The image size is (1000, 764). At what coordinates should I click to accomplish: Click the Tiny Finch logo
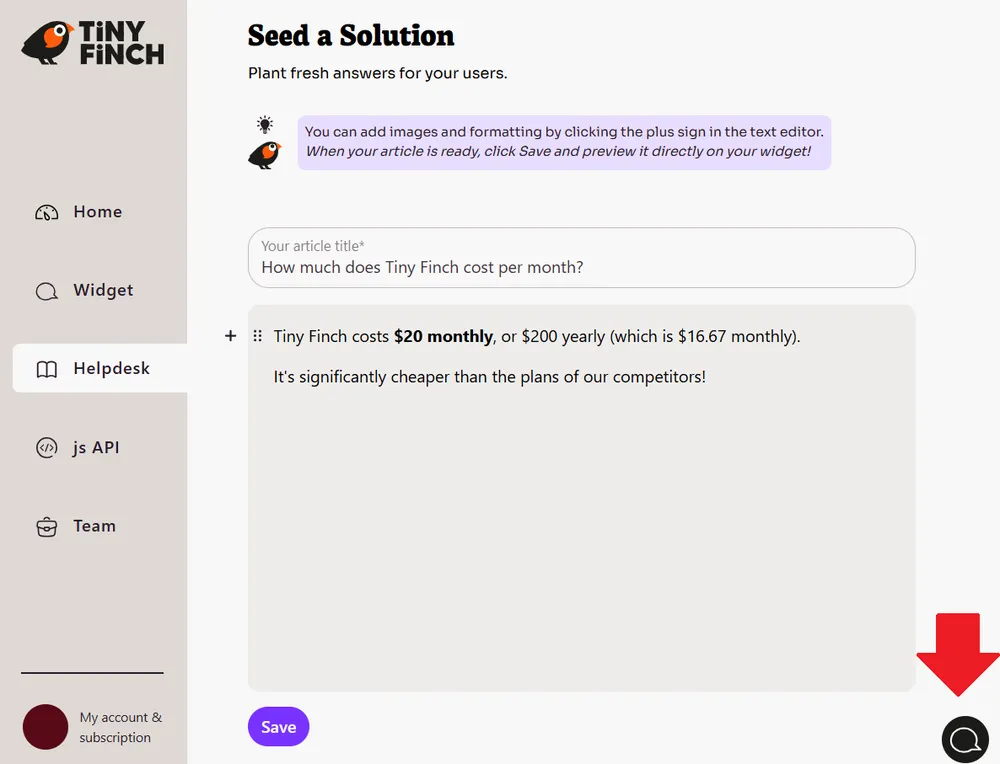[92, 42]
